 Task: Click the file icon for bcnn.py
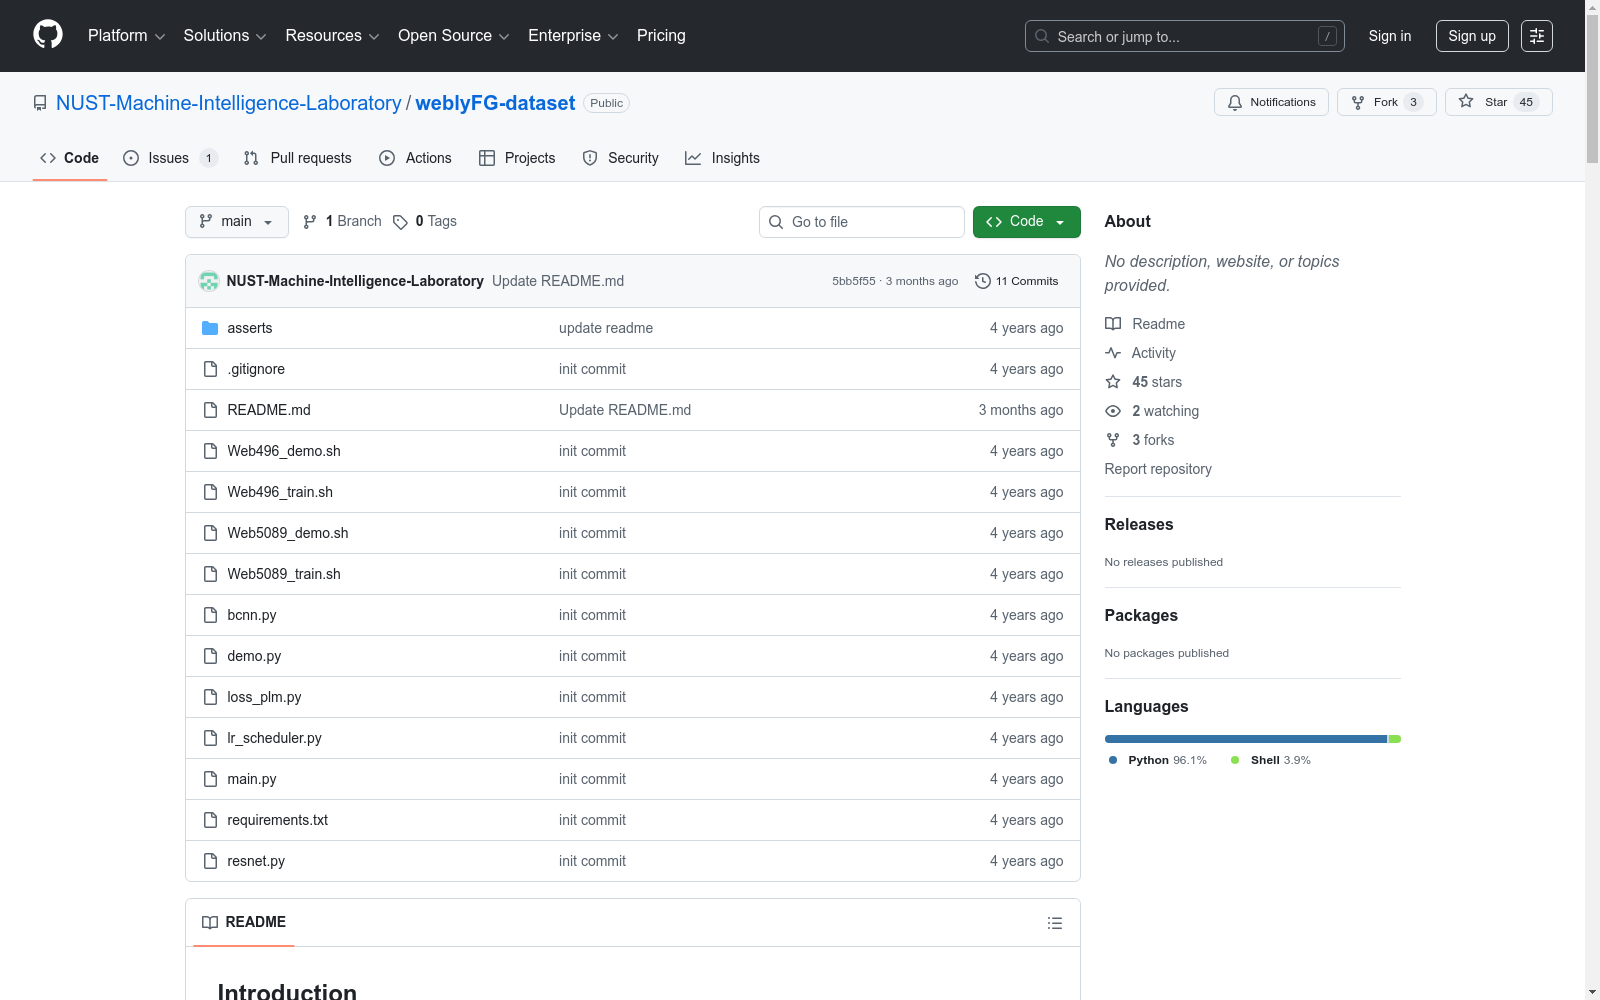tap(210, 615)
